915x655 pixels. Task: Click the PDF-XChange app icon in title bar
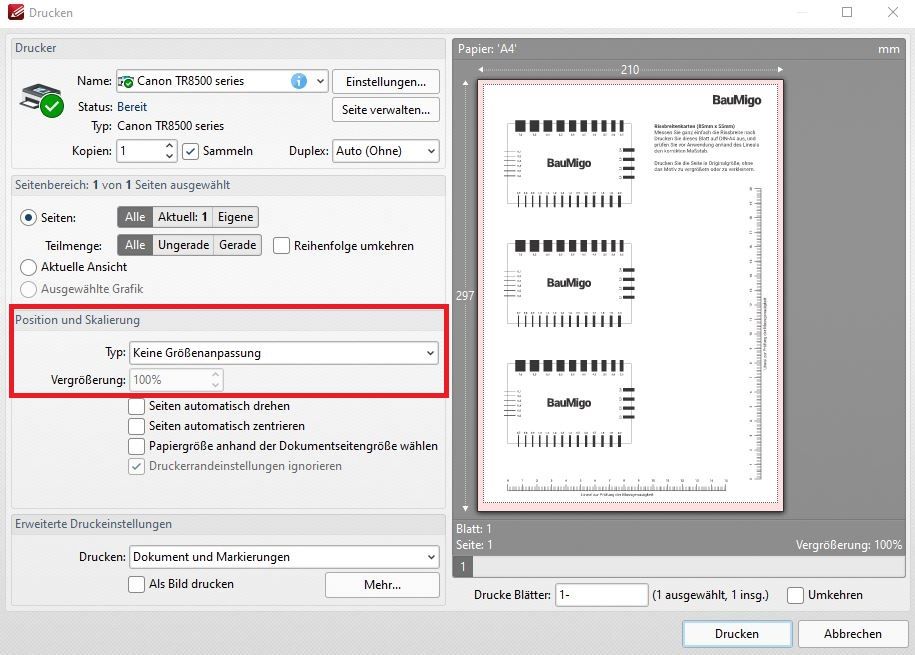tap(16, 12)
